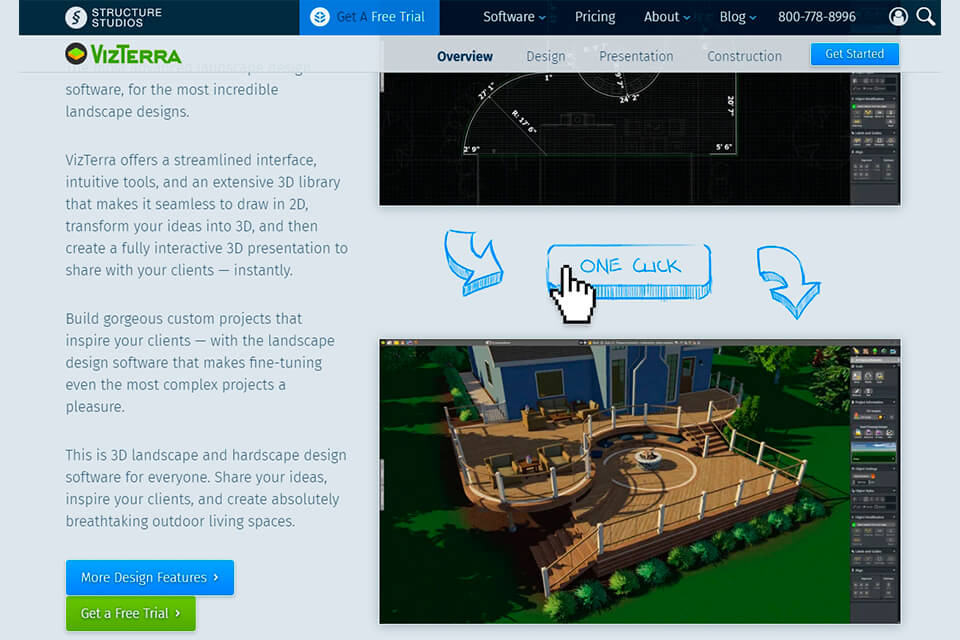Click the VizTerra logo
Viewport: 960px width, 640px height.
tap(122, 55)
